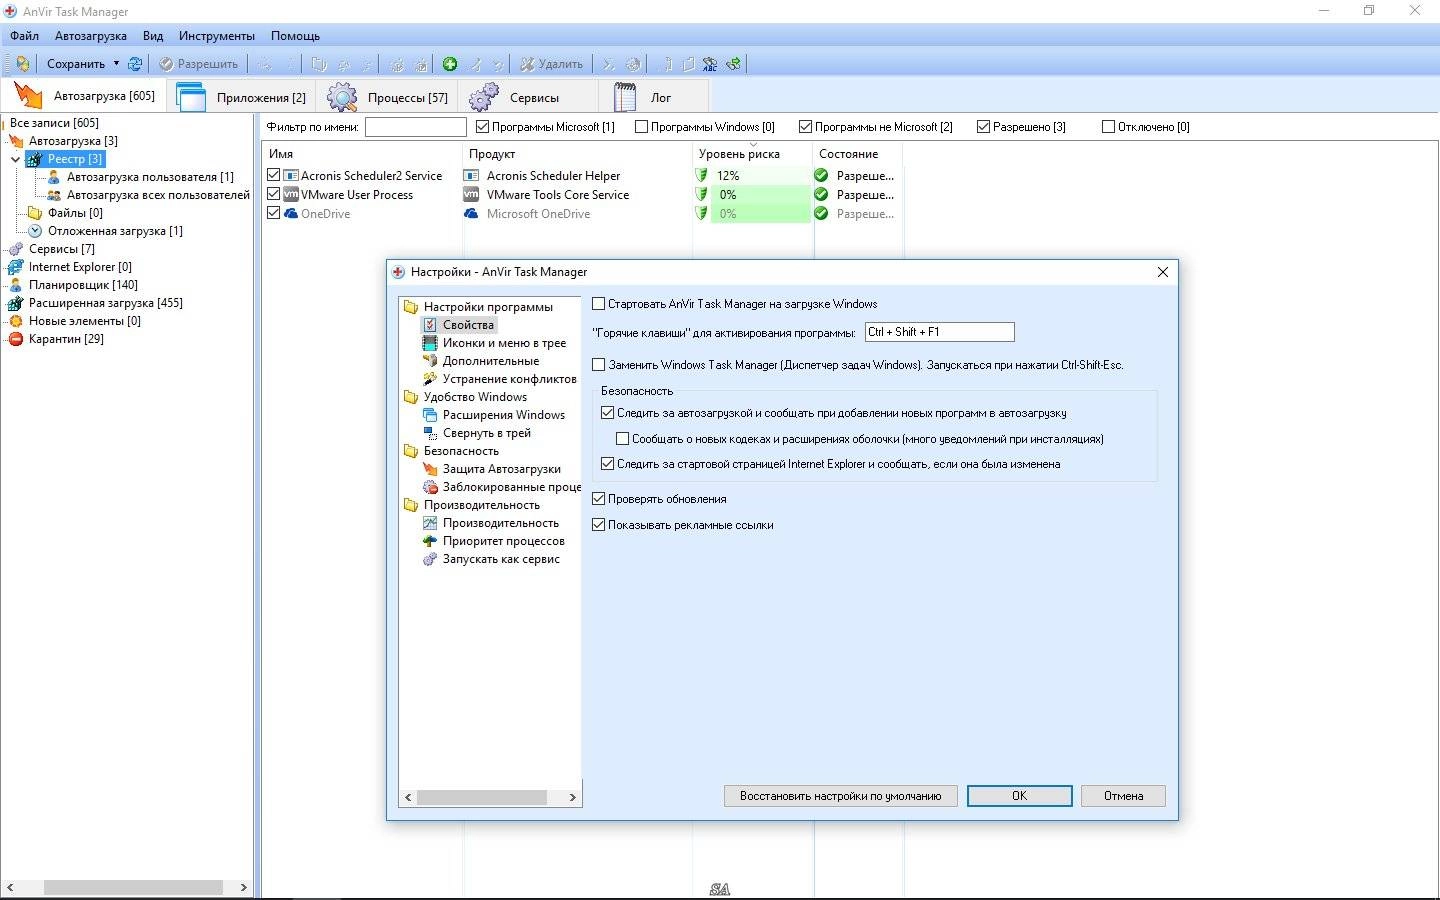The image size is (1440, 900).
Task: Click the Удобство Windows folder node
Action: click(x=475, y=397)
